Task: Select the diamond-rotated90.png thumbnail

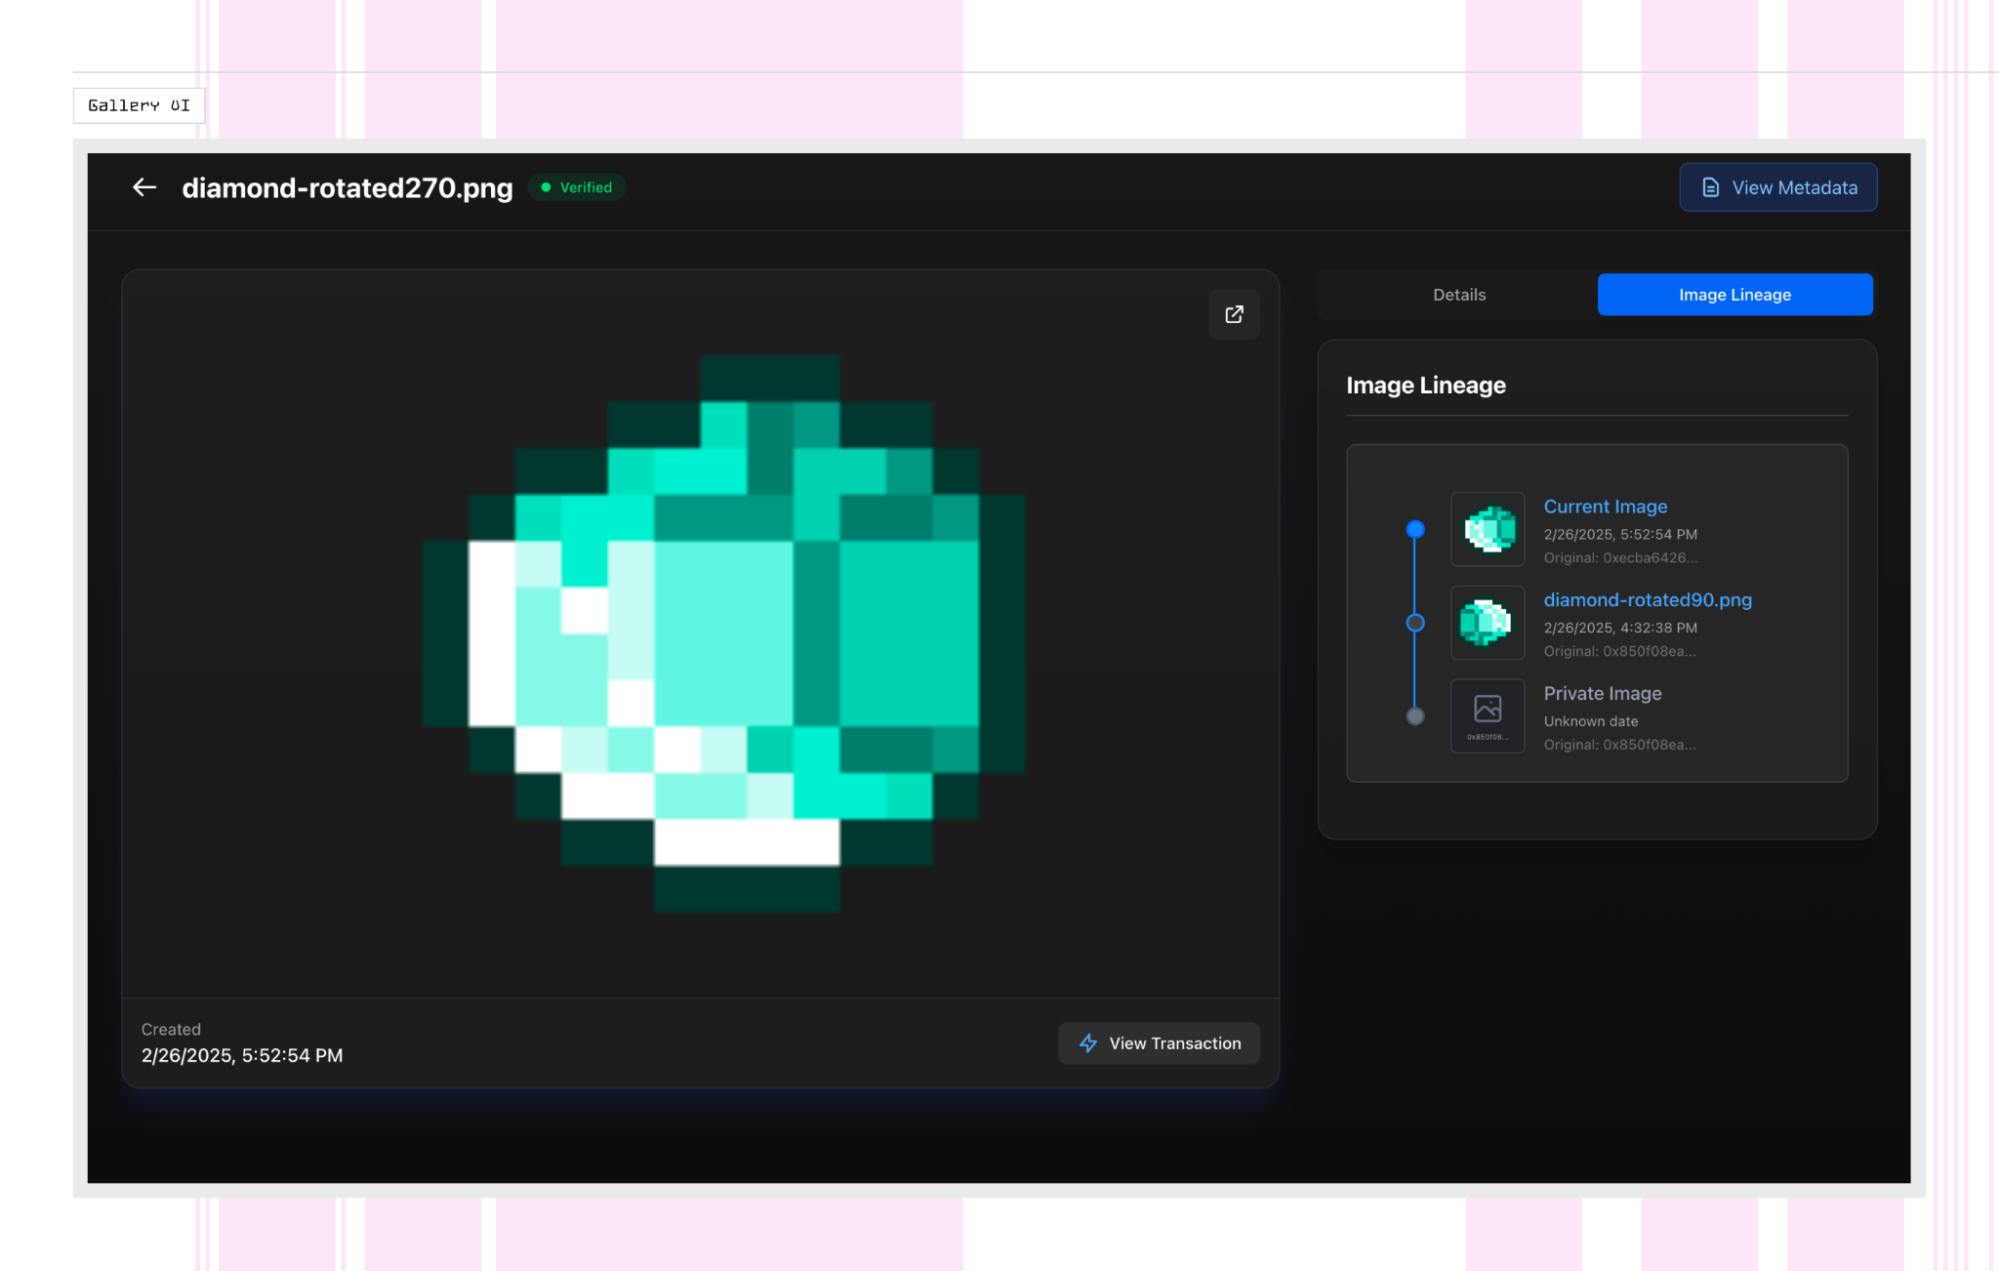Action: pos(1487,622)
